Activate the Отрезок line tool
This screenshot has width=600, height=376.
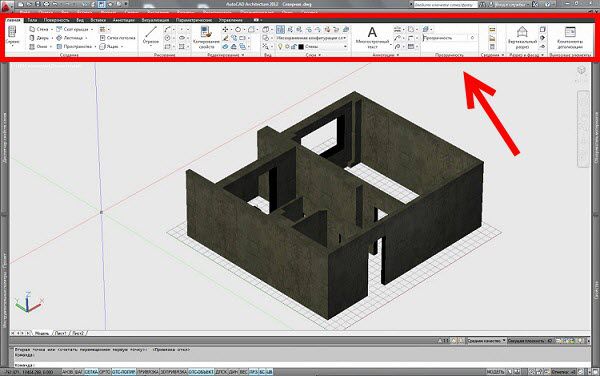151,35
